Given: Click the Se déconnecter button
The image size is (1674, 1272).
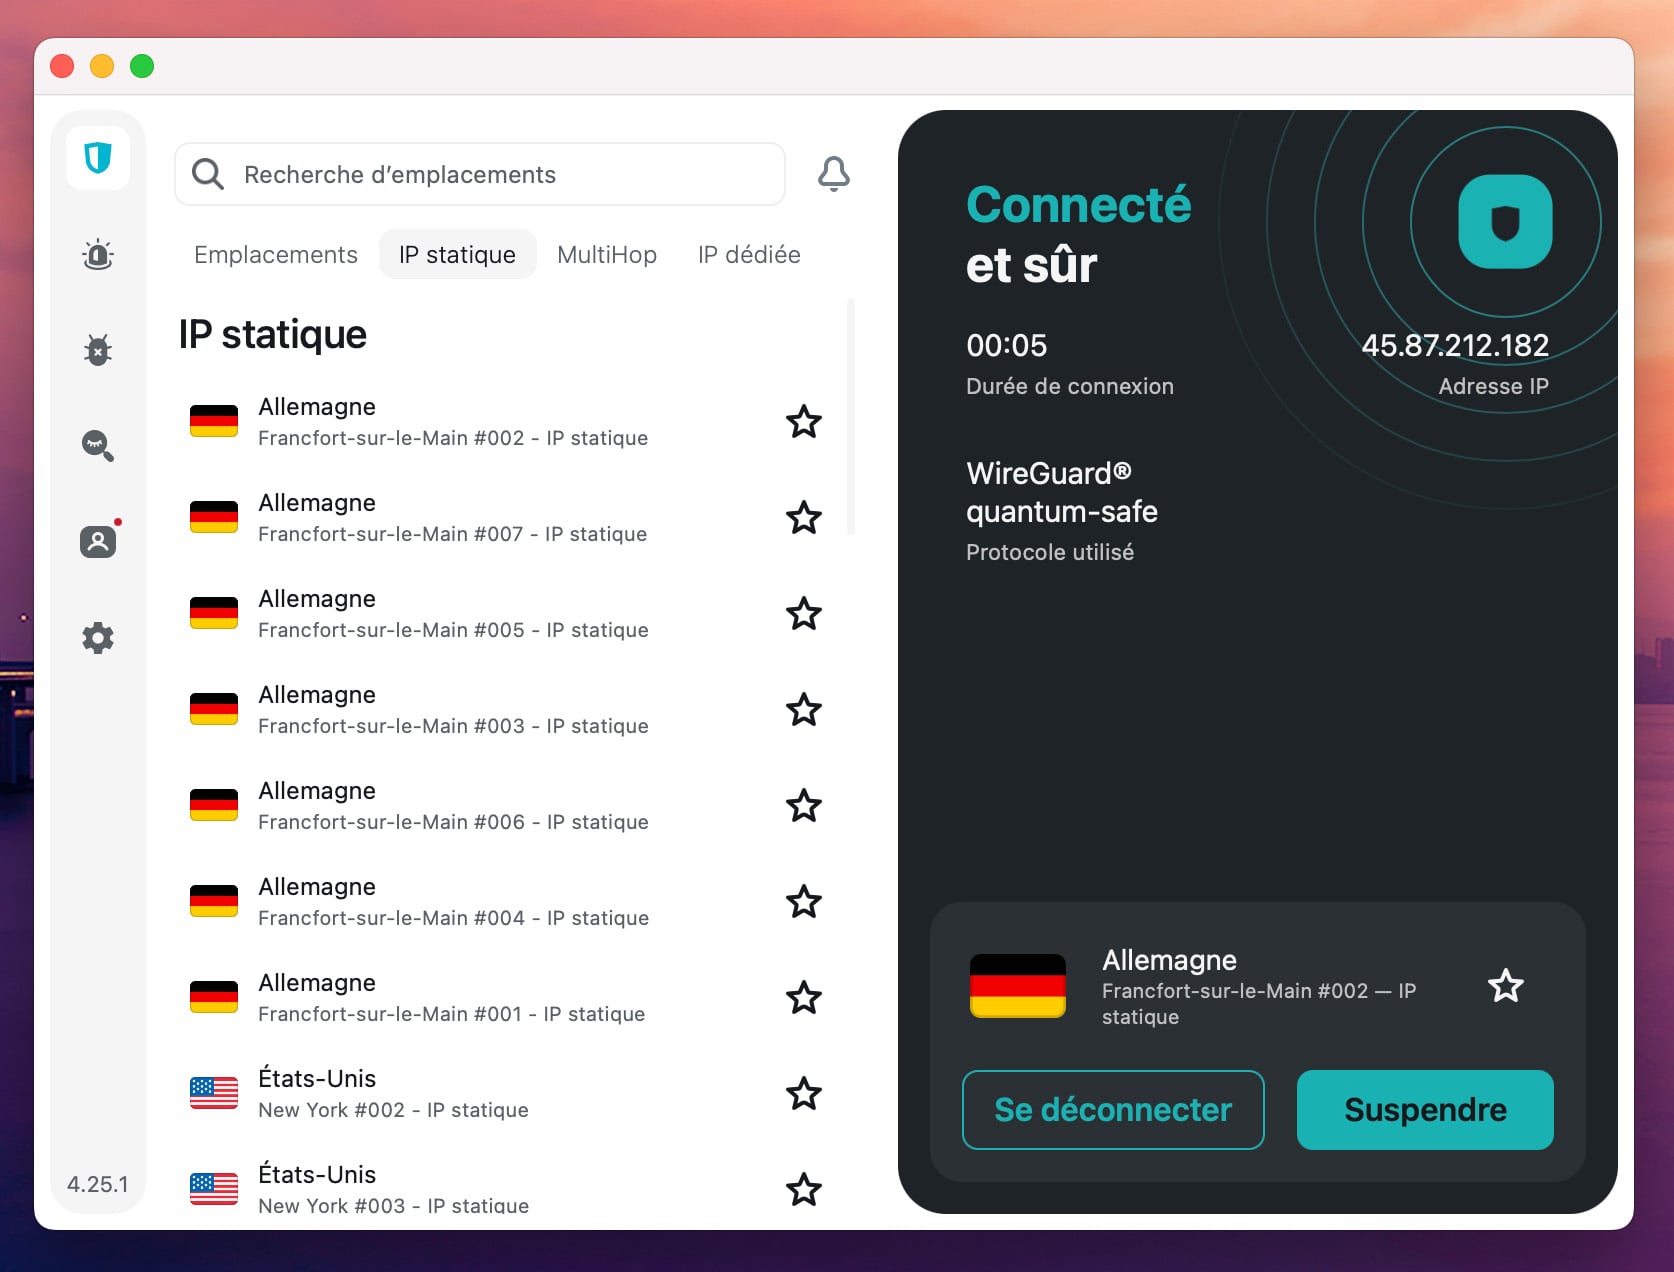Looking at the screenshot, I should pyautogui.click(x=1113, y=1110).
